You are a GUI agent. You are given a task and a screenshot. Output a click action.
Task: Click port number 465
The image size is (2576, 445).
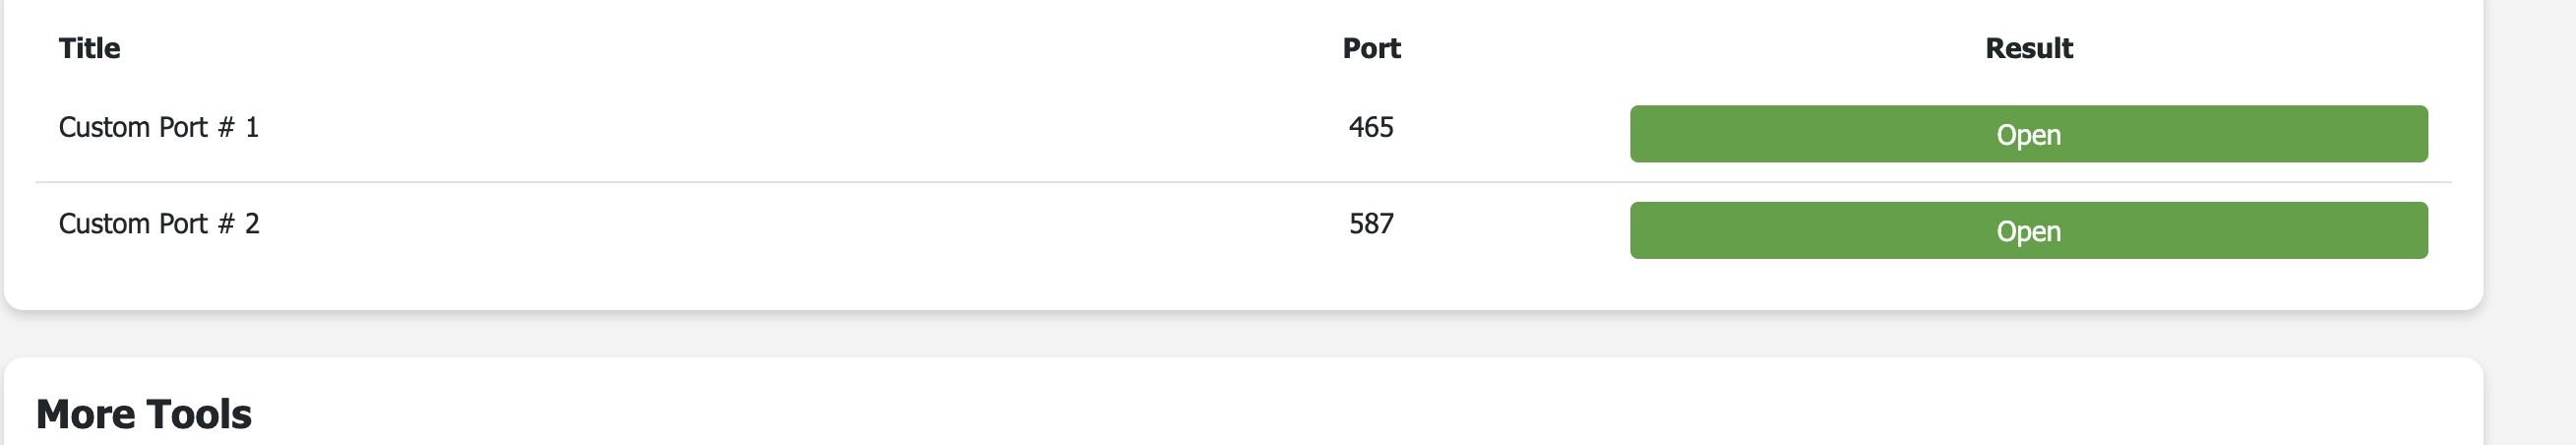pyautogui.click(x=1371, y=127)
